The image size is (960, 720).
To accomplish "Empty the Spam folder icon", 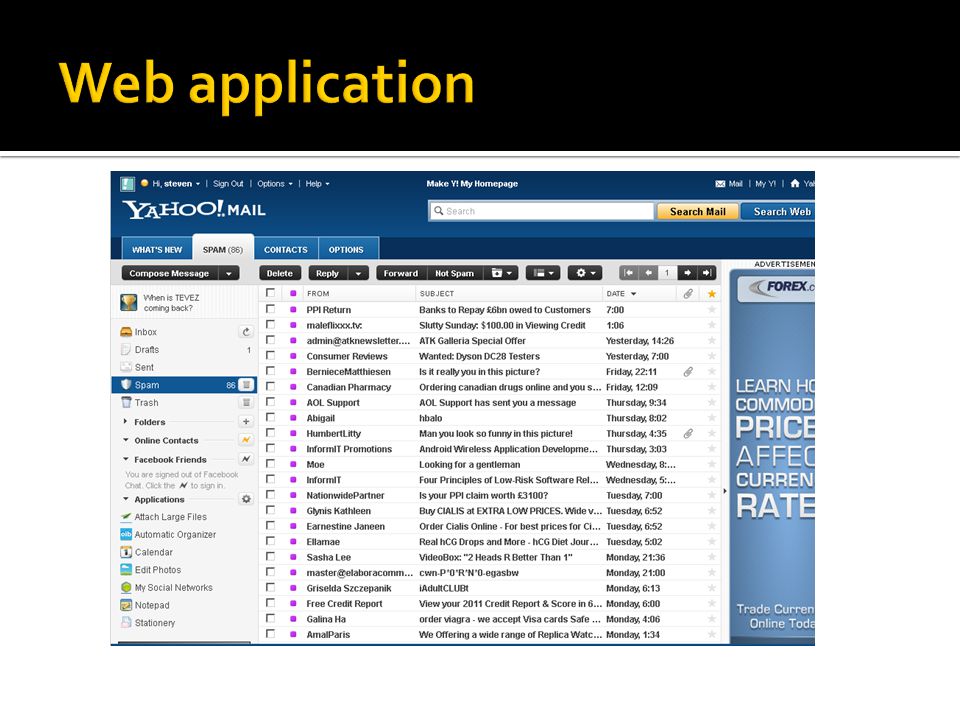I will click(x=246, y=384).
